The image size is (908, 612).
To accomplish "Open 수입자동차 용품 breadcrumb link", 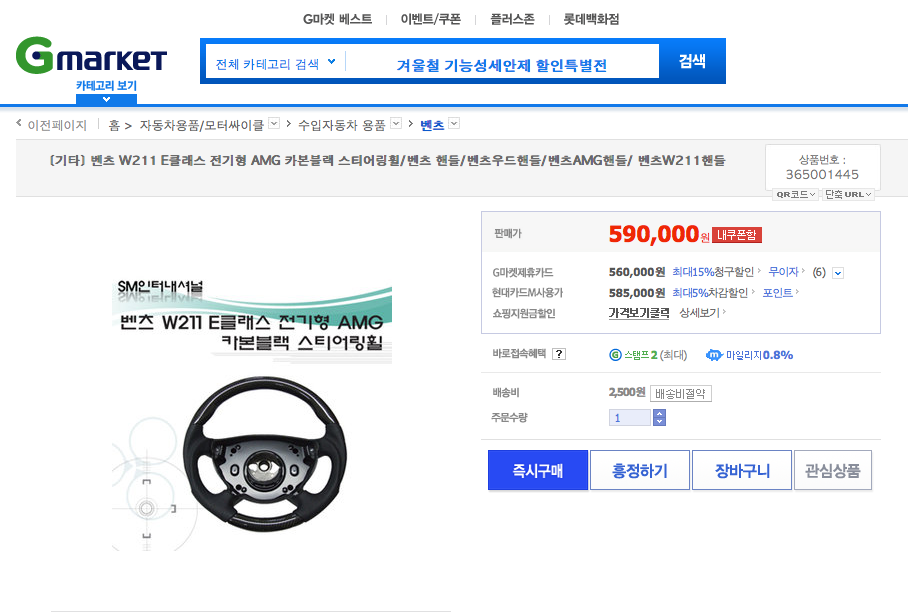I will tap(341, 125).
